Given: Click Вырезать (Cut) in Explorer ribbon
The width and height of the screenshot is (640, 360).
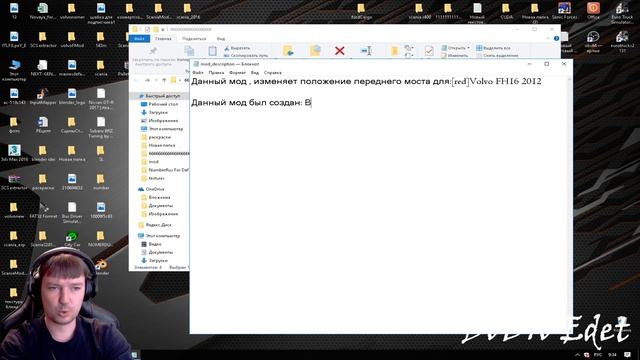Looking at the screenshot, I should point(237,48).
